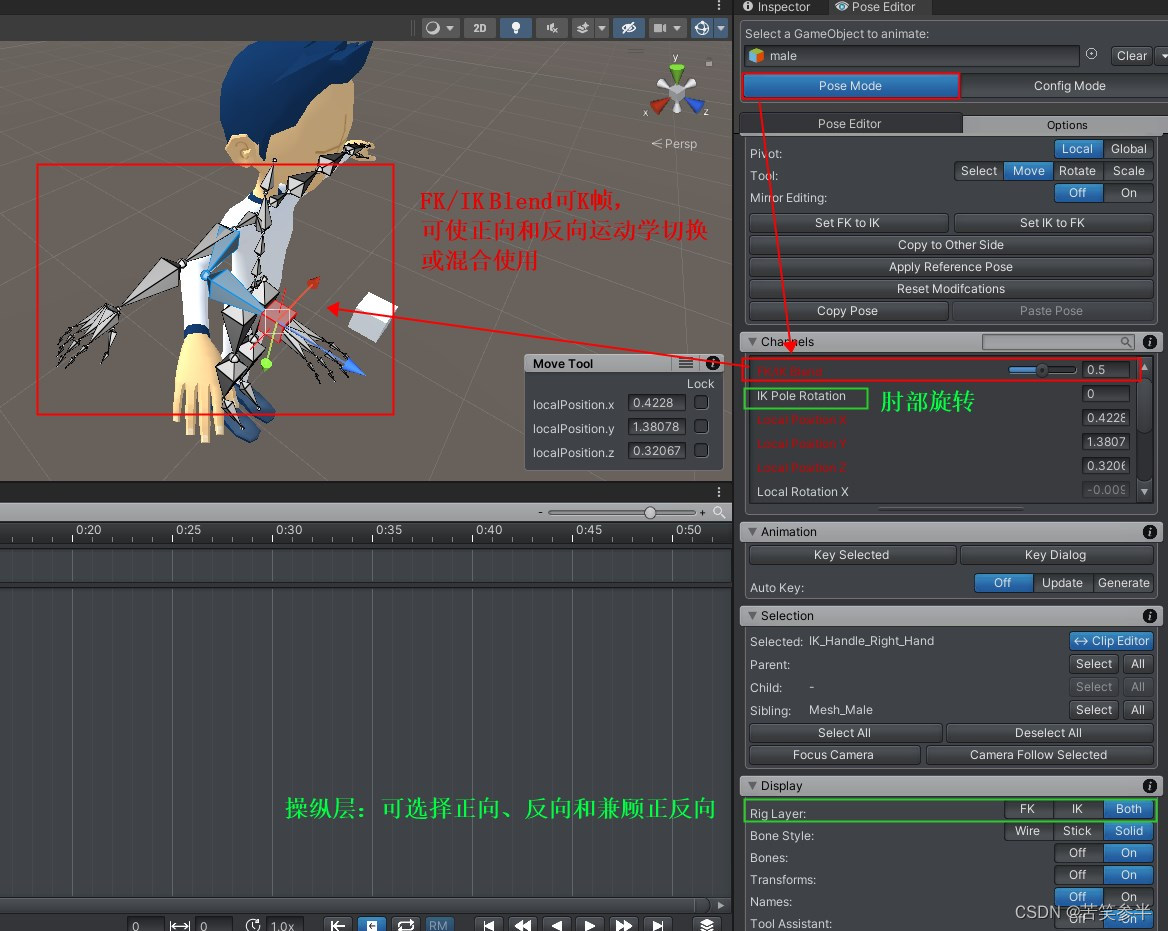
Task: Switch the scene view to 2D mode
Action: point(479,28)
